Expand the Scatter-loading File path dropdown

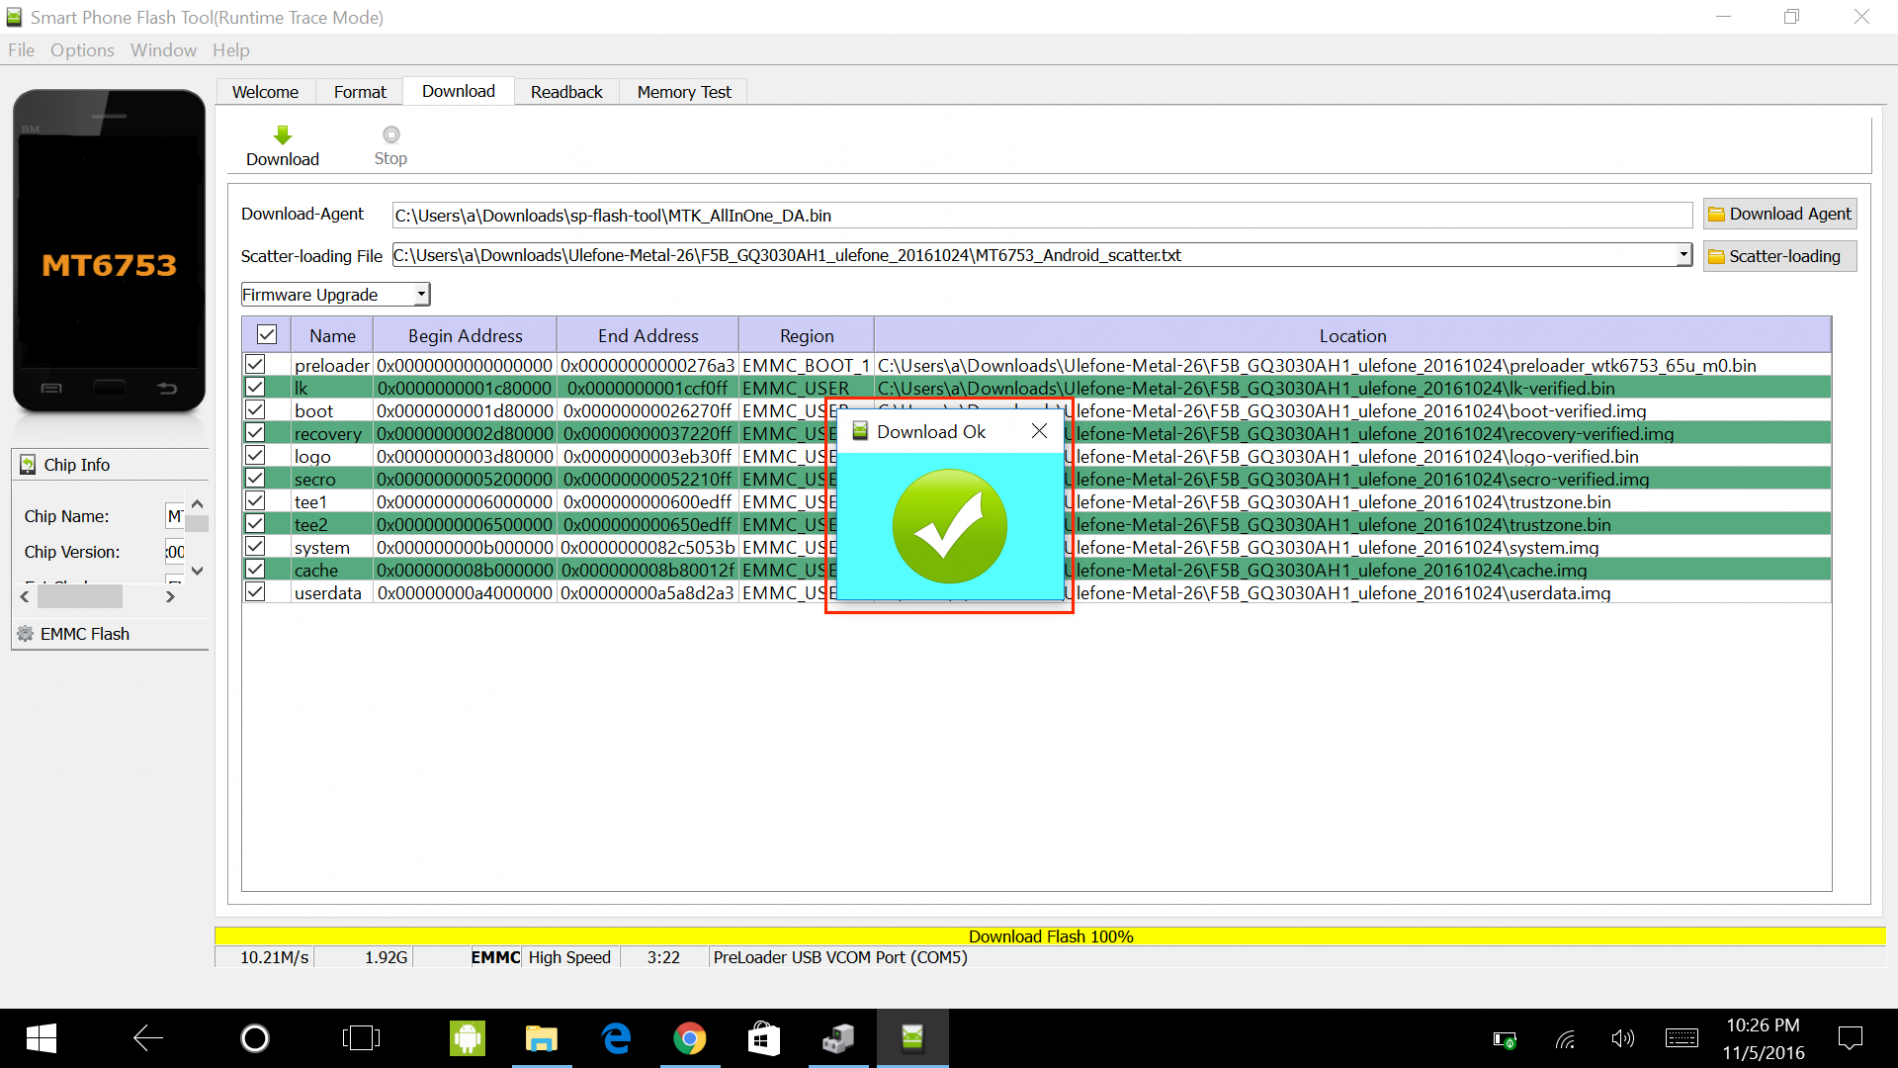(1683, 255)
